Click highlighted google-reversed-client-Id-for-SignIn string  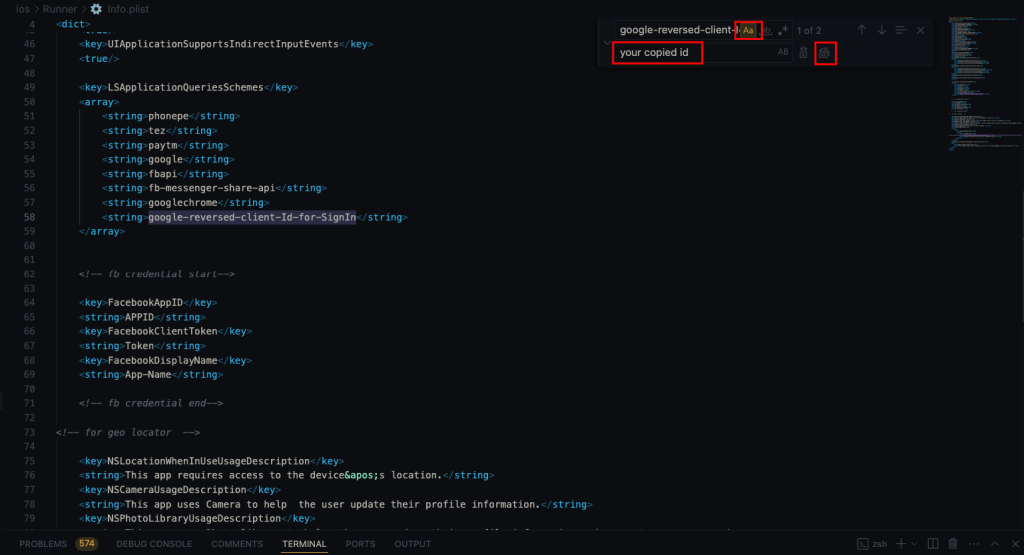click(252, 217)
